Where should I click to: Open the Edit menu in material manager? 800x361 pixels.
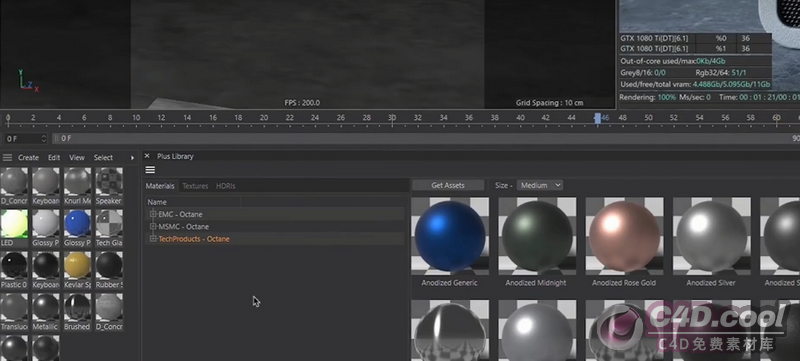pyautogui.click(x=54, y=158)
